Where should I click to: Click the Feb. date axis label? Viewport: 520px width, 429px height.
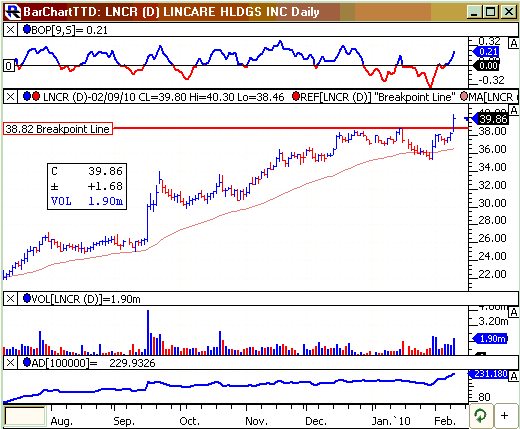click(445, 421)
